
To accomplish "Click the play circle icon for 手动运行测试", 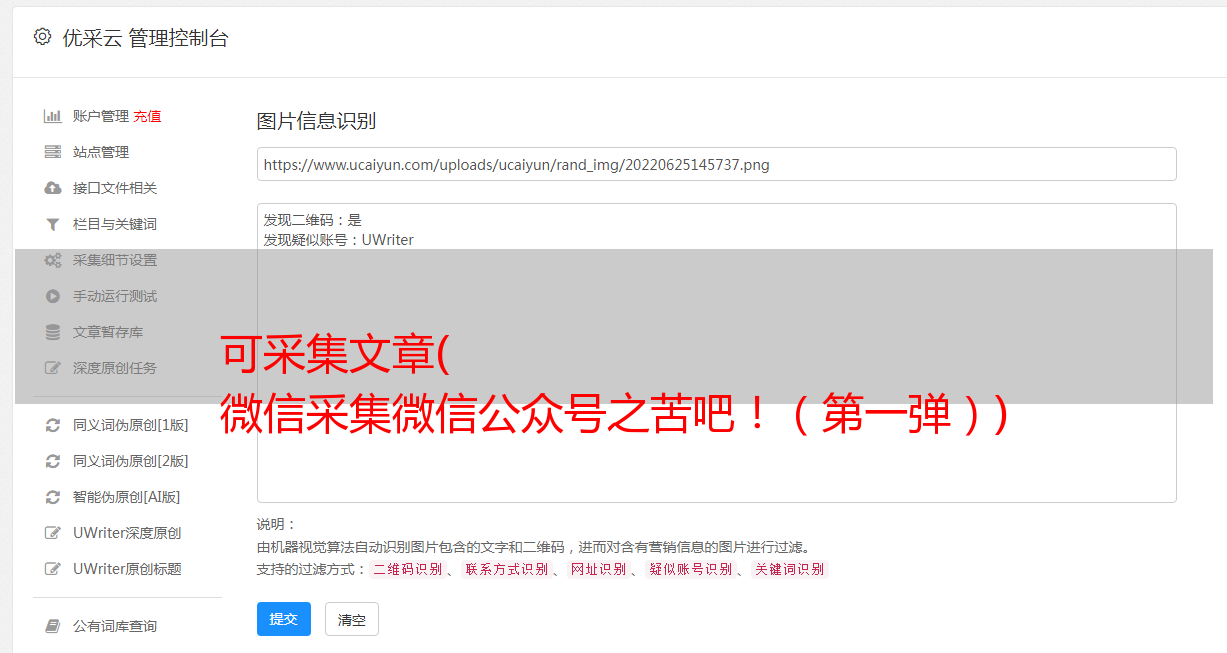I will [53, 296].
